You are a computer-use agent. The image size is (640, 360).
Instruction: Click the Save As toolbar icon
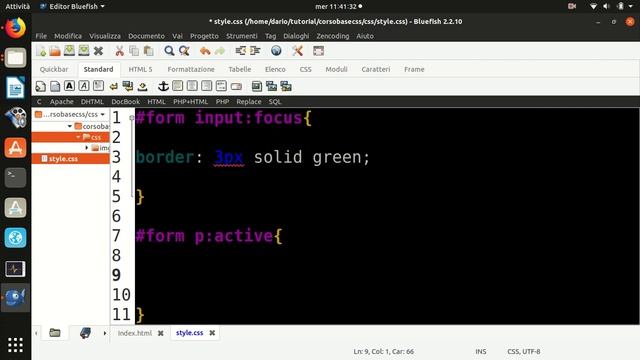[84, 51]
